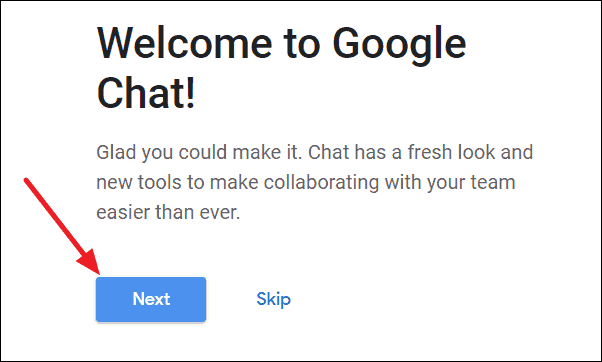
Task: Select the 'Welcome to Google Chat!' heading
Action: (x=281, y=67)
